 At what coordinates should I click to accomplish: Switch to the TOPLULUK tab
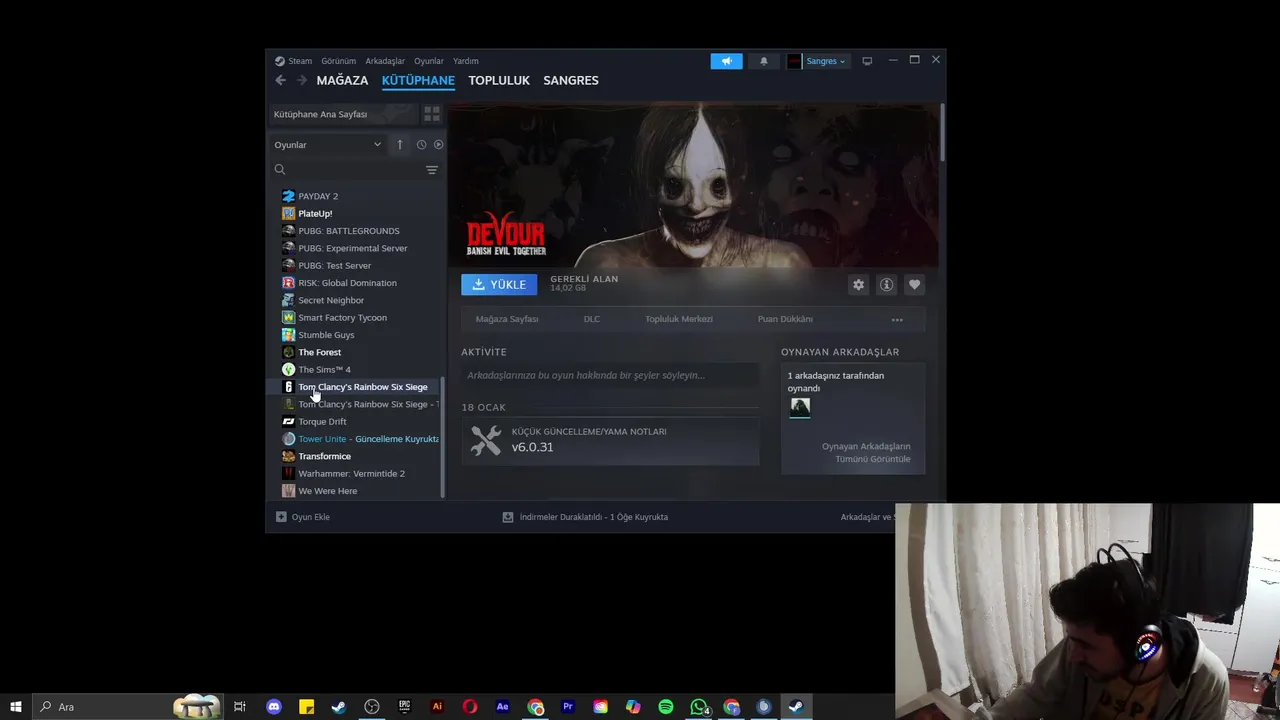tap(499, 80)
